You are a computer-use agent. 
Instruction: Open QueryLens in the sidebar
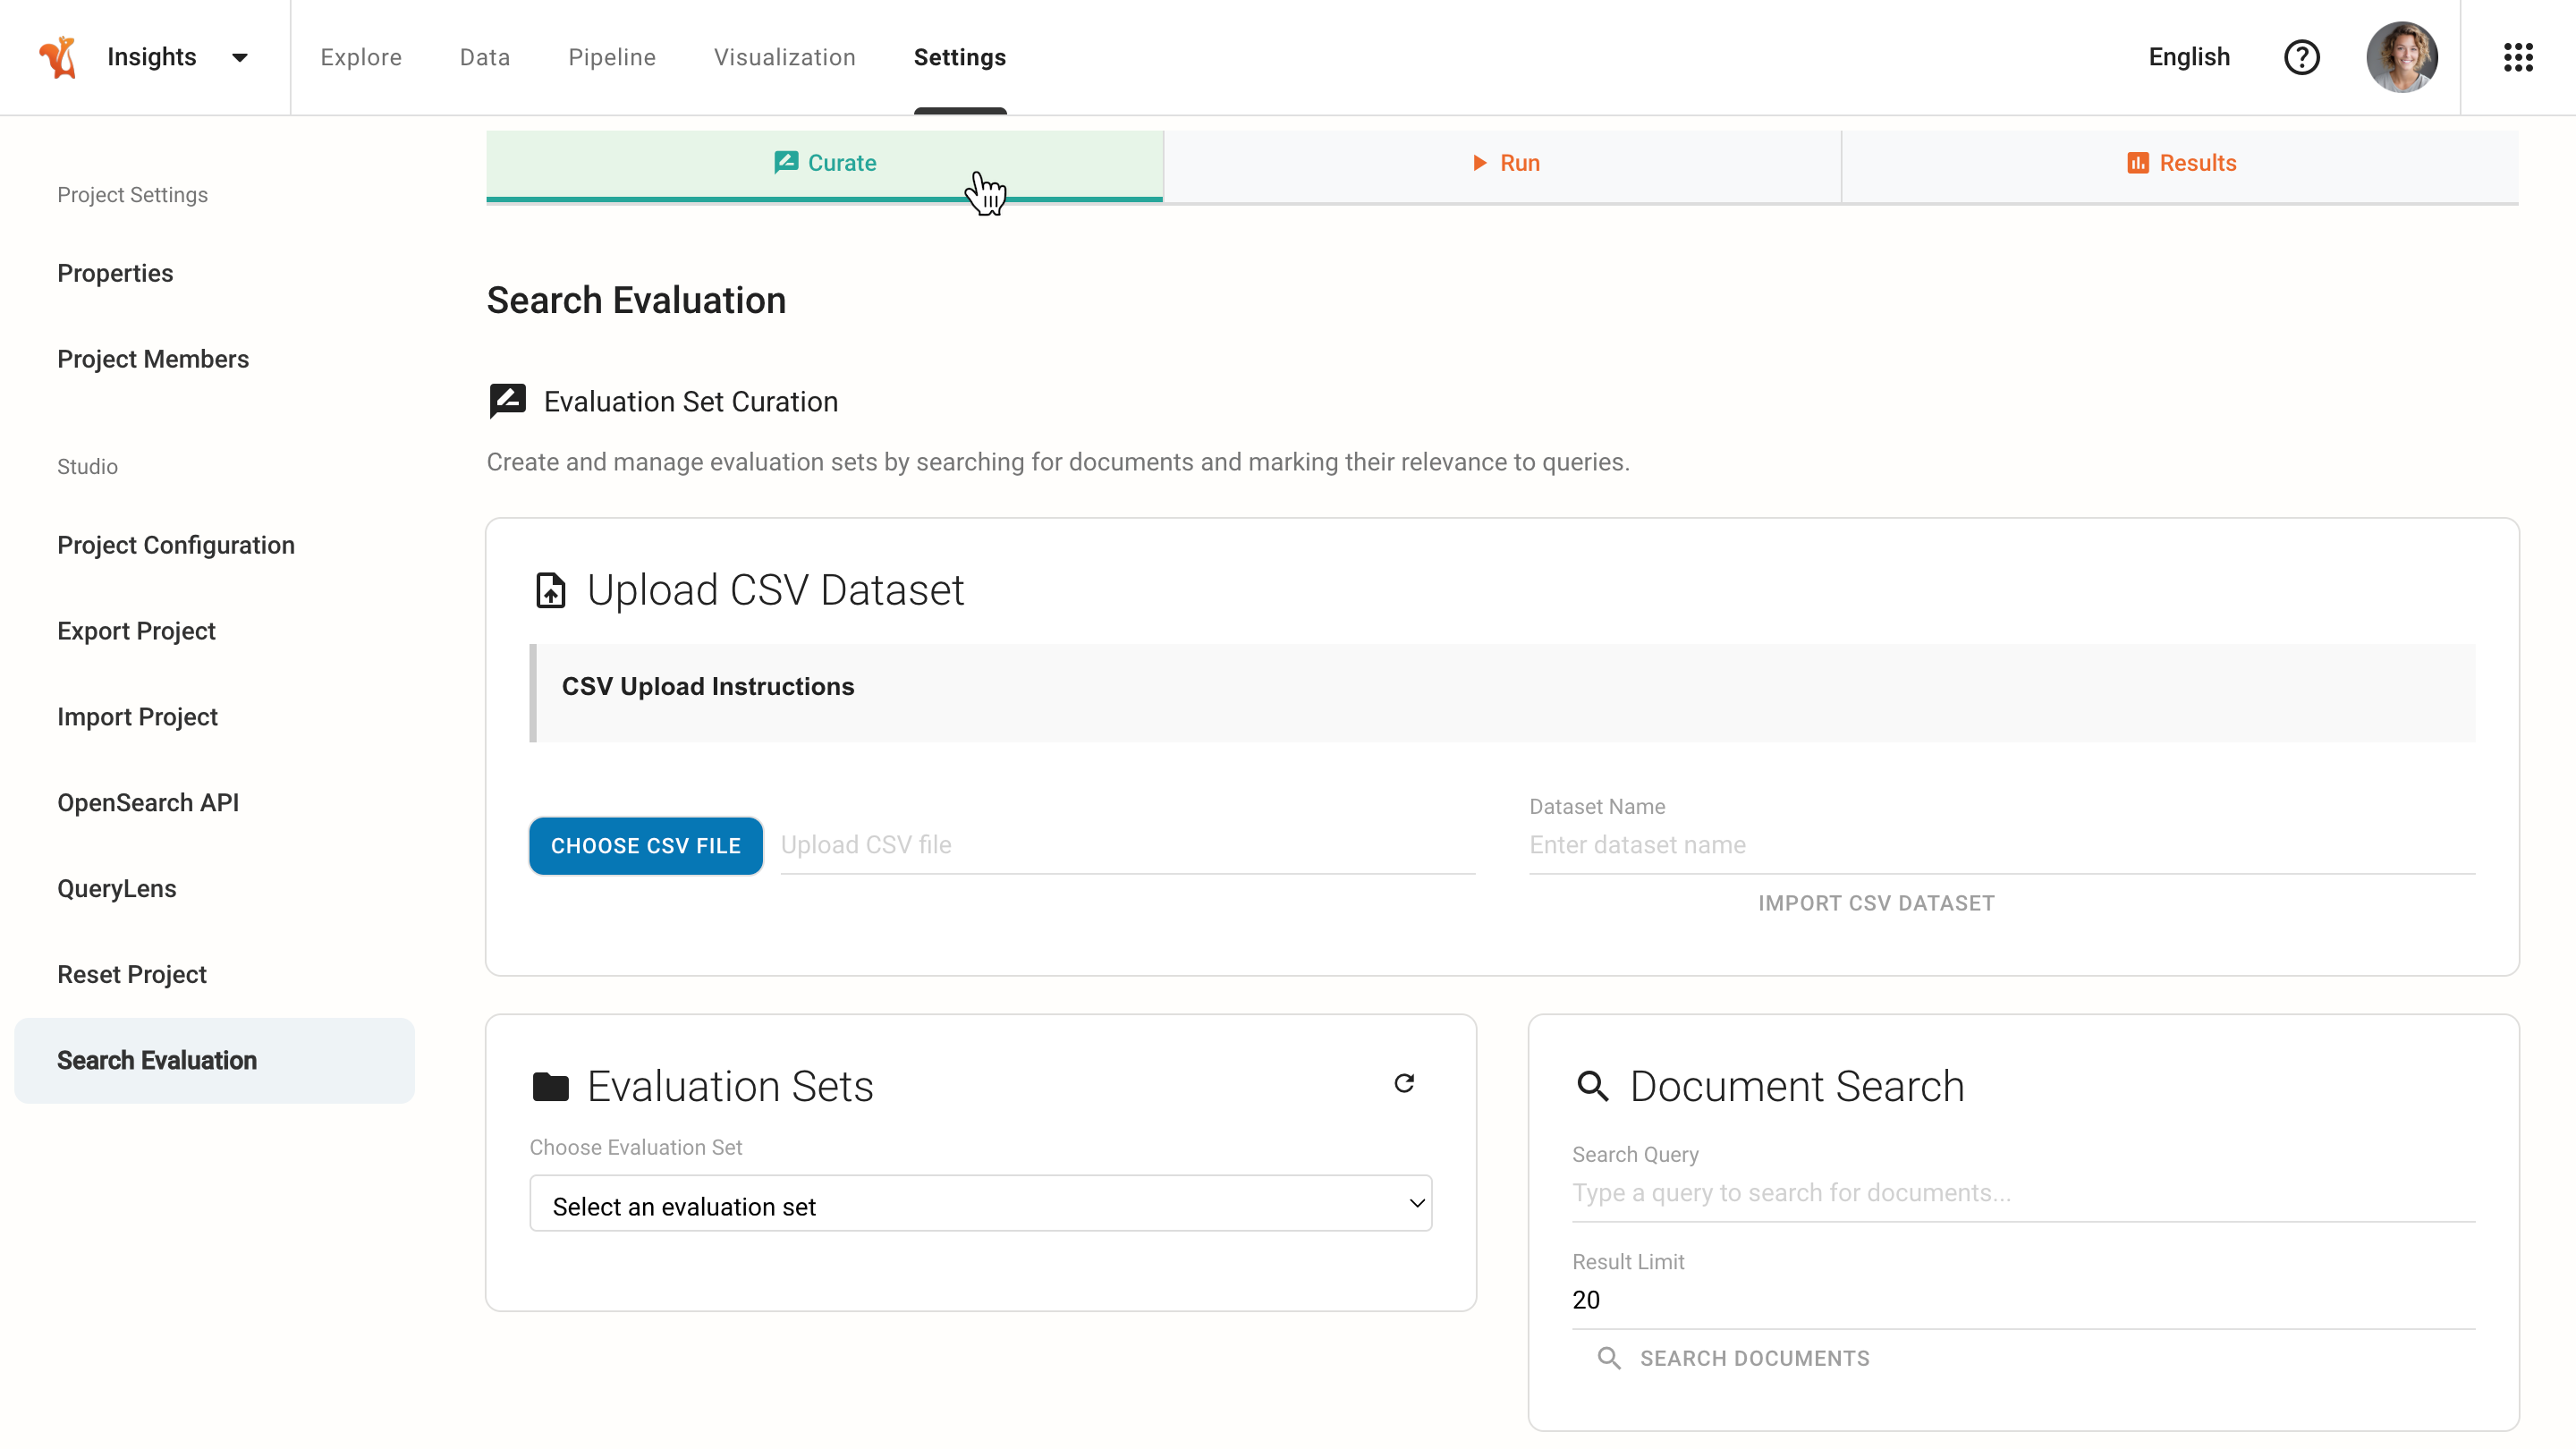point(116,888)
